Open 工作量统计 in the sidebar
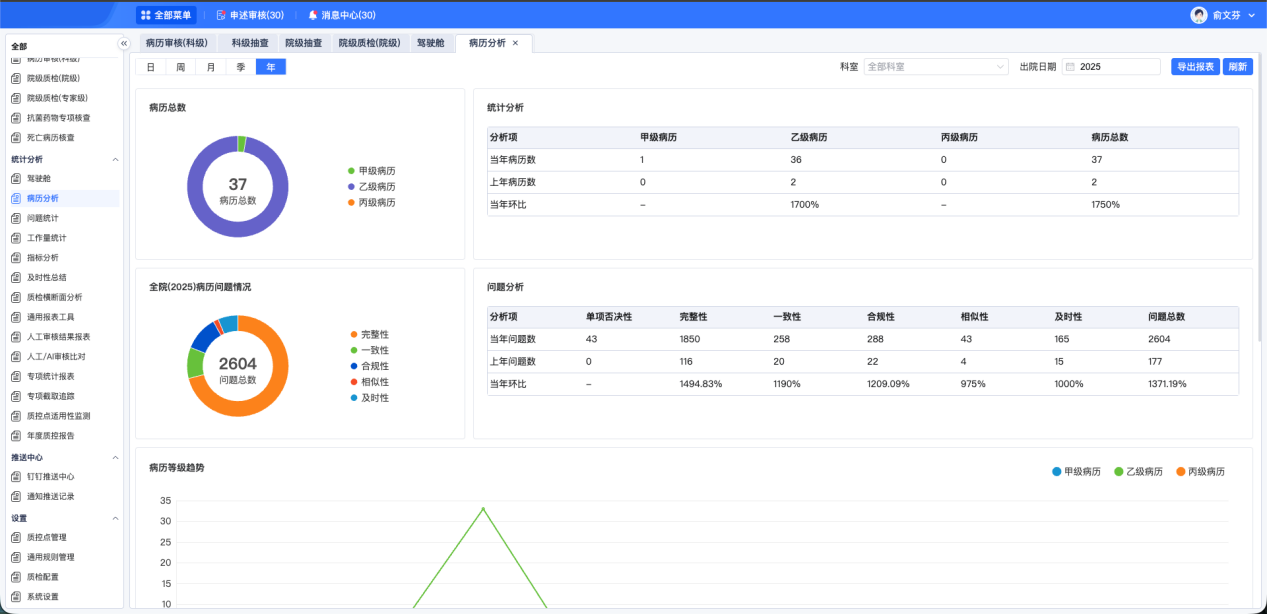 tap(47, 238)
